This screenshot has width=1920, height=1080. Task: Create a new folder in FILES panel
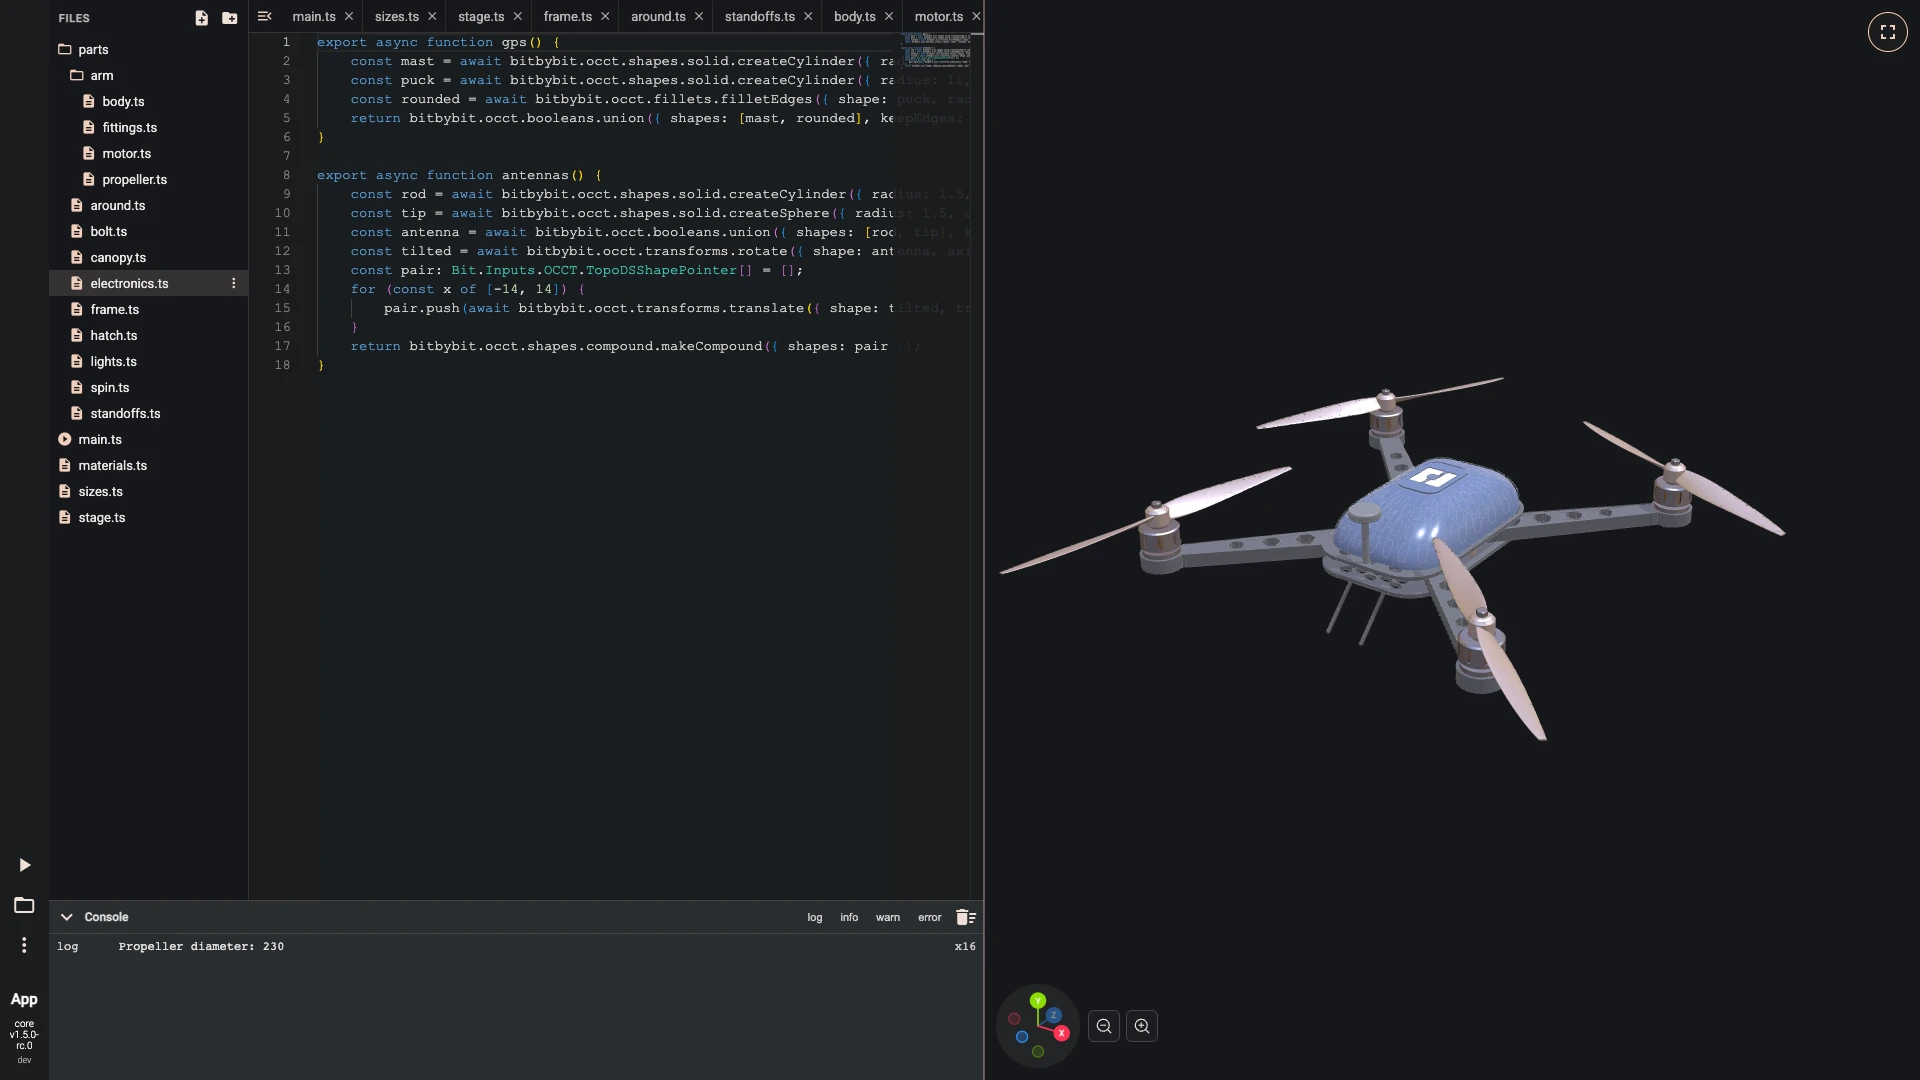click(230, 18)
